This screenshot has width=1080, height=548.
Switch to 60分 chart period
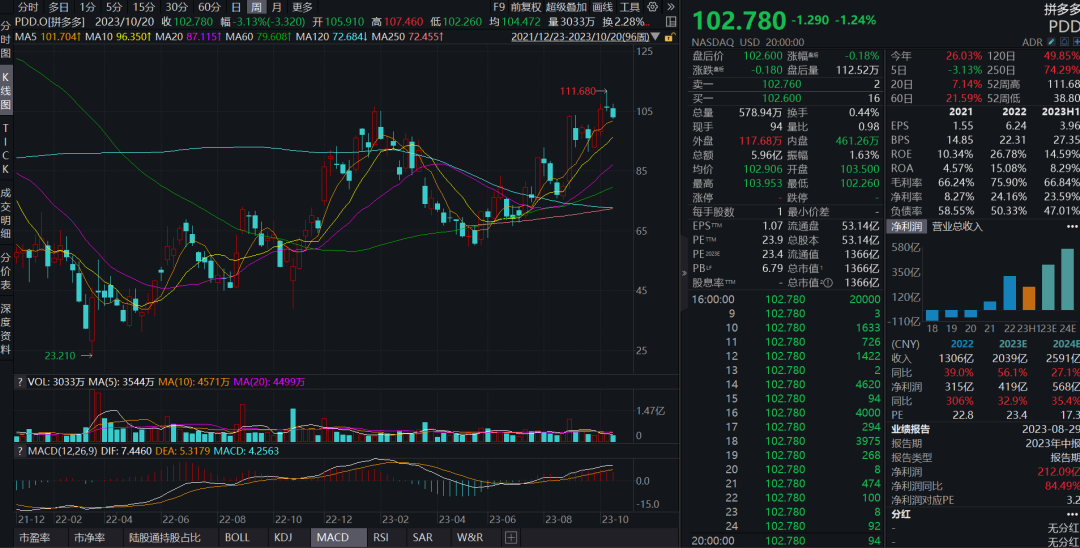click(x=209, y=7)
